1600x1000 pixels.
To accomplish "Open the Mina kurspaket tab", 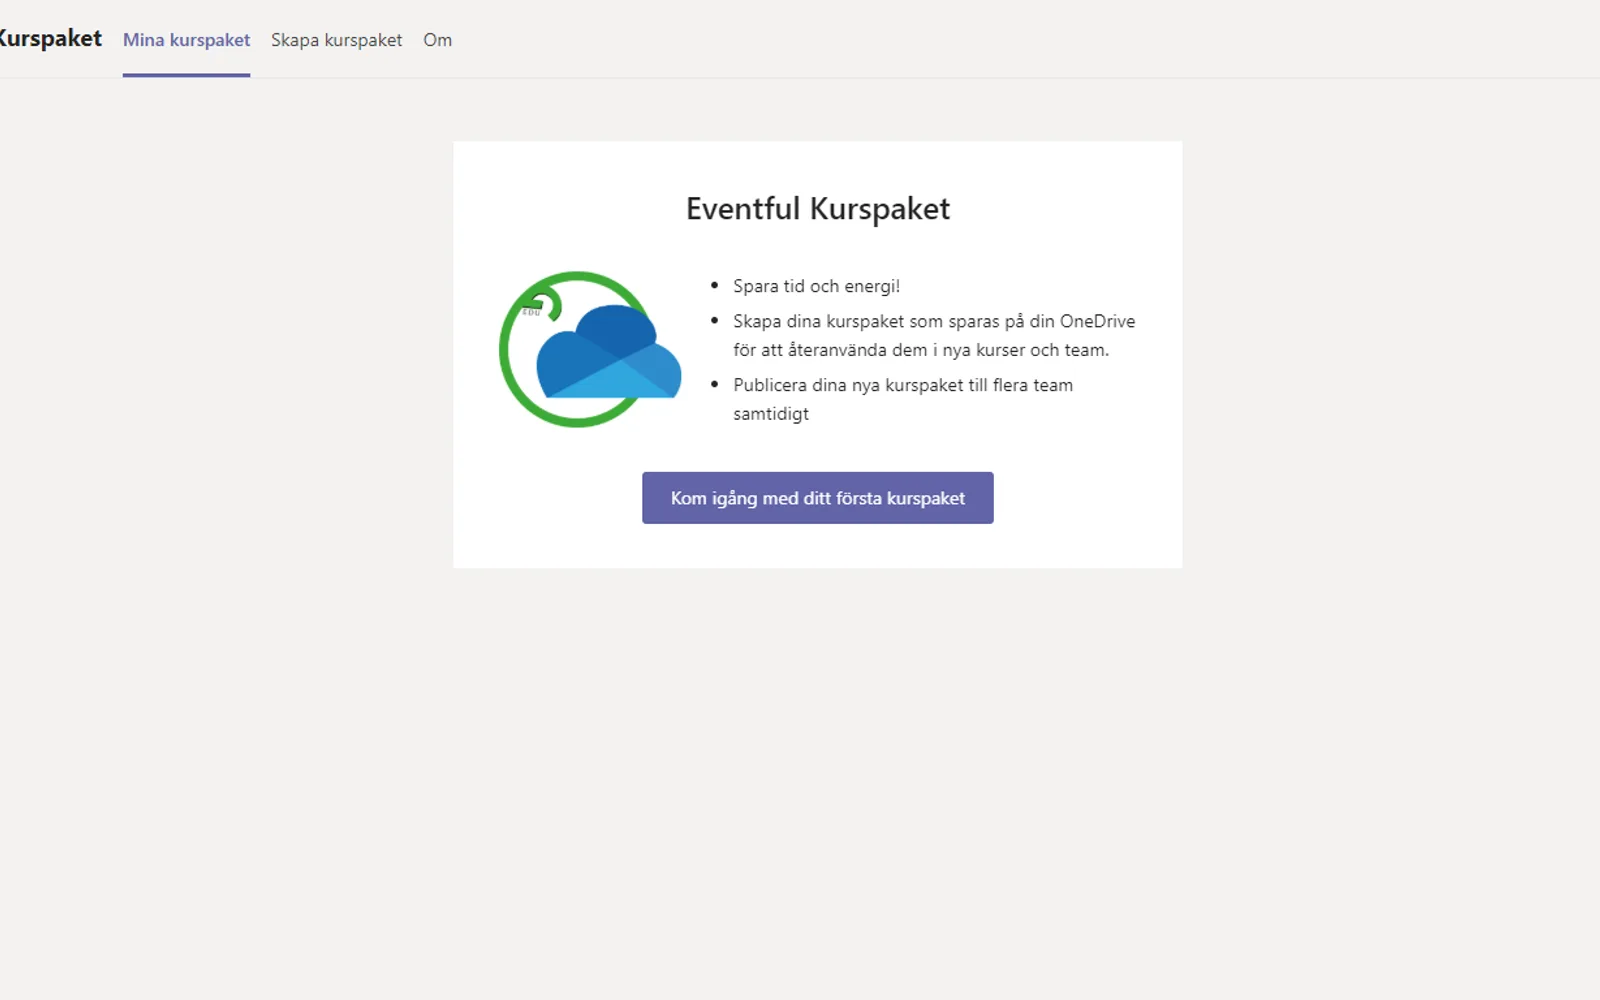I will pos(186,40).
